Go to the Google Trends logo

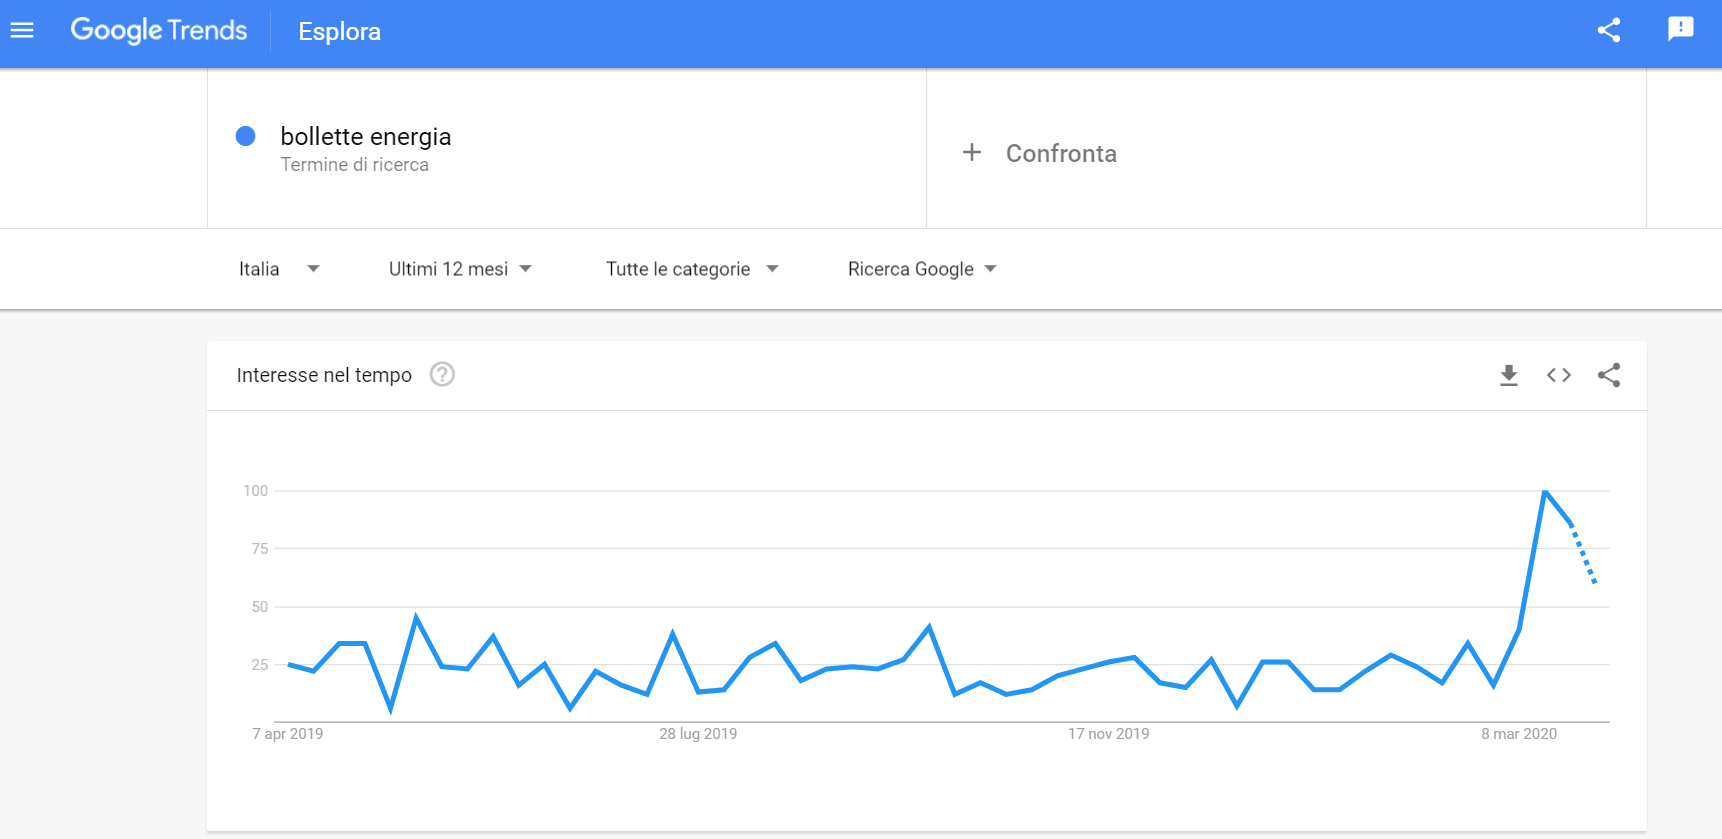pyautogui.click(x=158, y=31)
